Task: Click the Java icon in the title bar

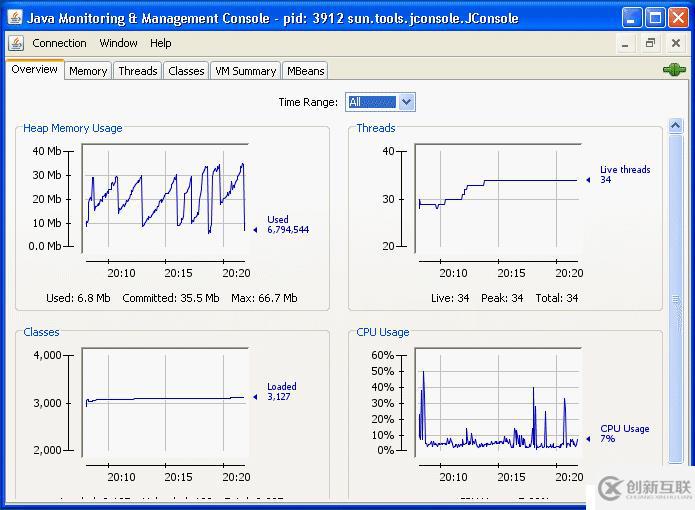Action: (x=14, y=18)
